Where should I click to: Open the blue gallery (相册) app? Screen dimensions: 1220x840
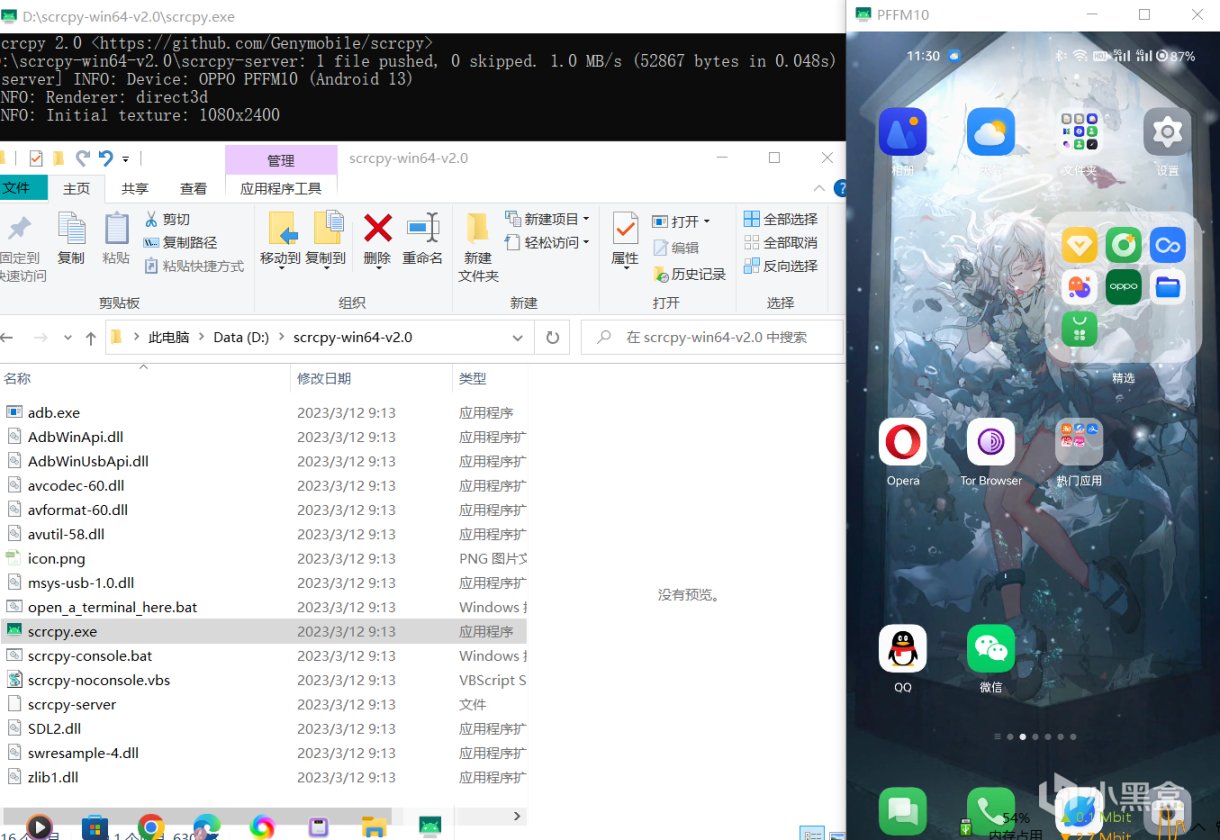[903, 131]
